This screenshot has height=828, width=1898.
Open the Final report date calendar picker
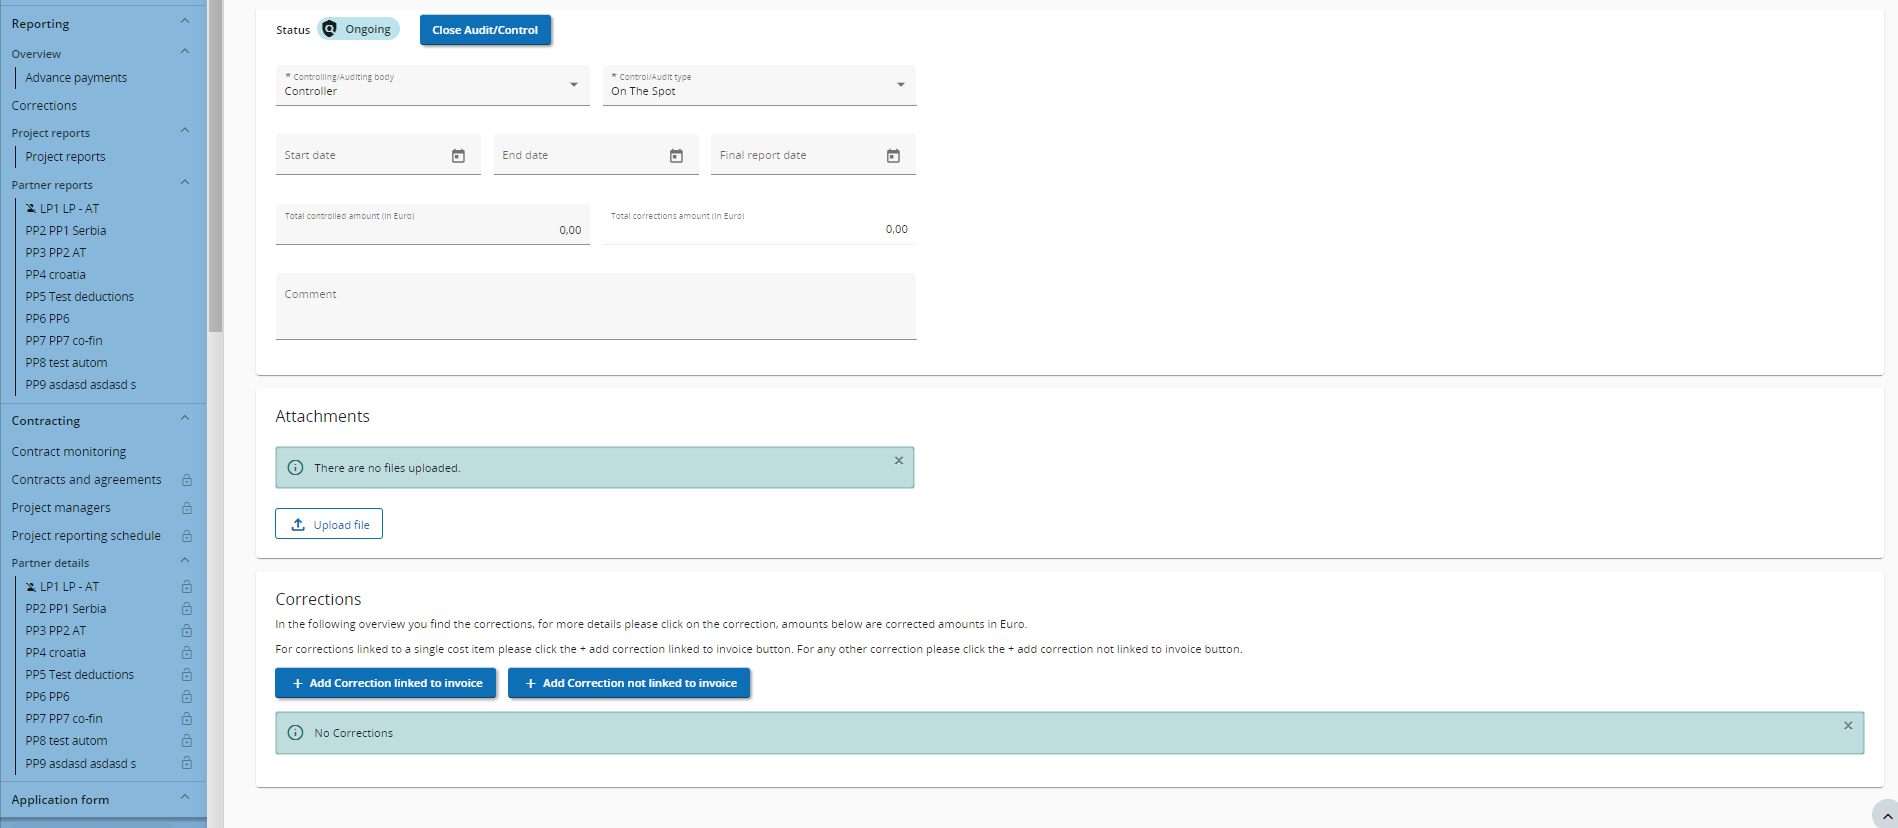(893, 156)
